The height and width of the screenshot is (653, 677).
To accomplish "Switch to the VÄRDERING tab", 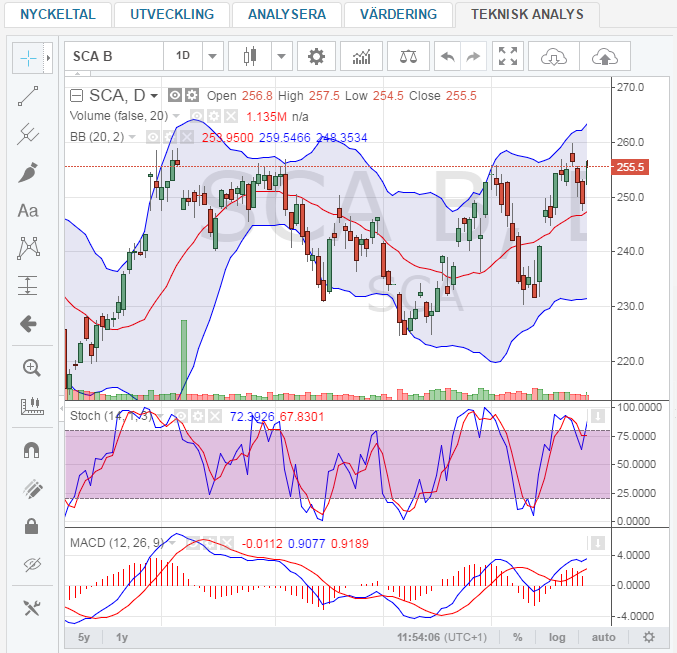I will [x=398, y=14].
